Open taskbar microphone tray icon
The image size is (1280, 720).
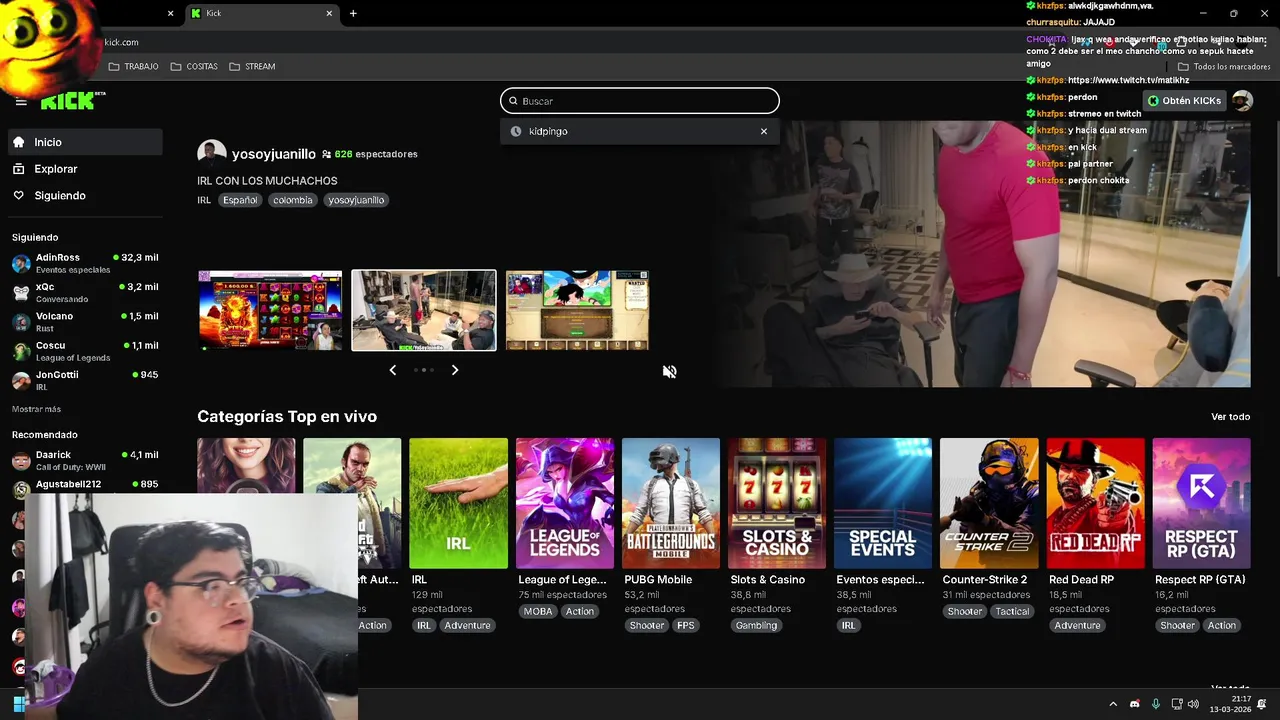(x=1155, y=704)
